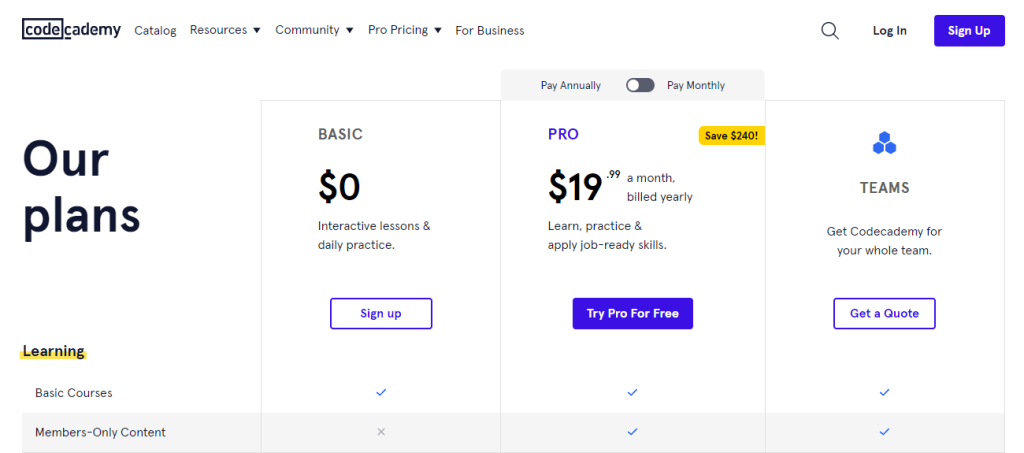Click the Save $240! yellow badge
The width and height of the screenshot is (1024, 453).
[731, 136]
